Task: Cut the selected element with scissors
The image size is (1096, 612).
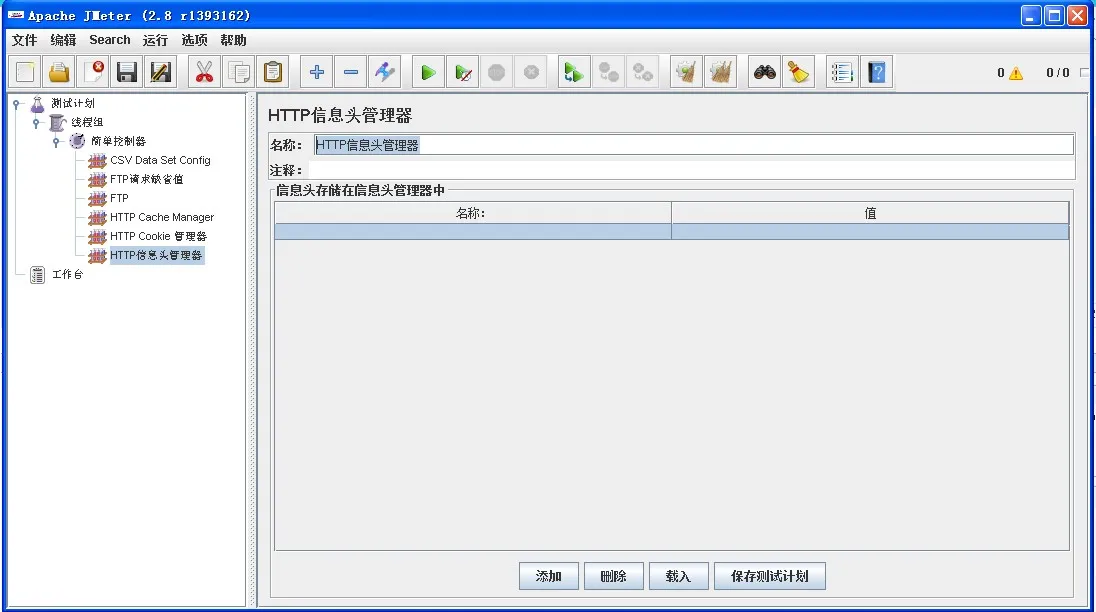Action: tap(204, 72)
